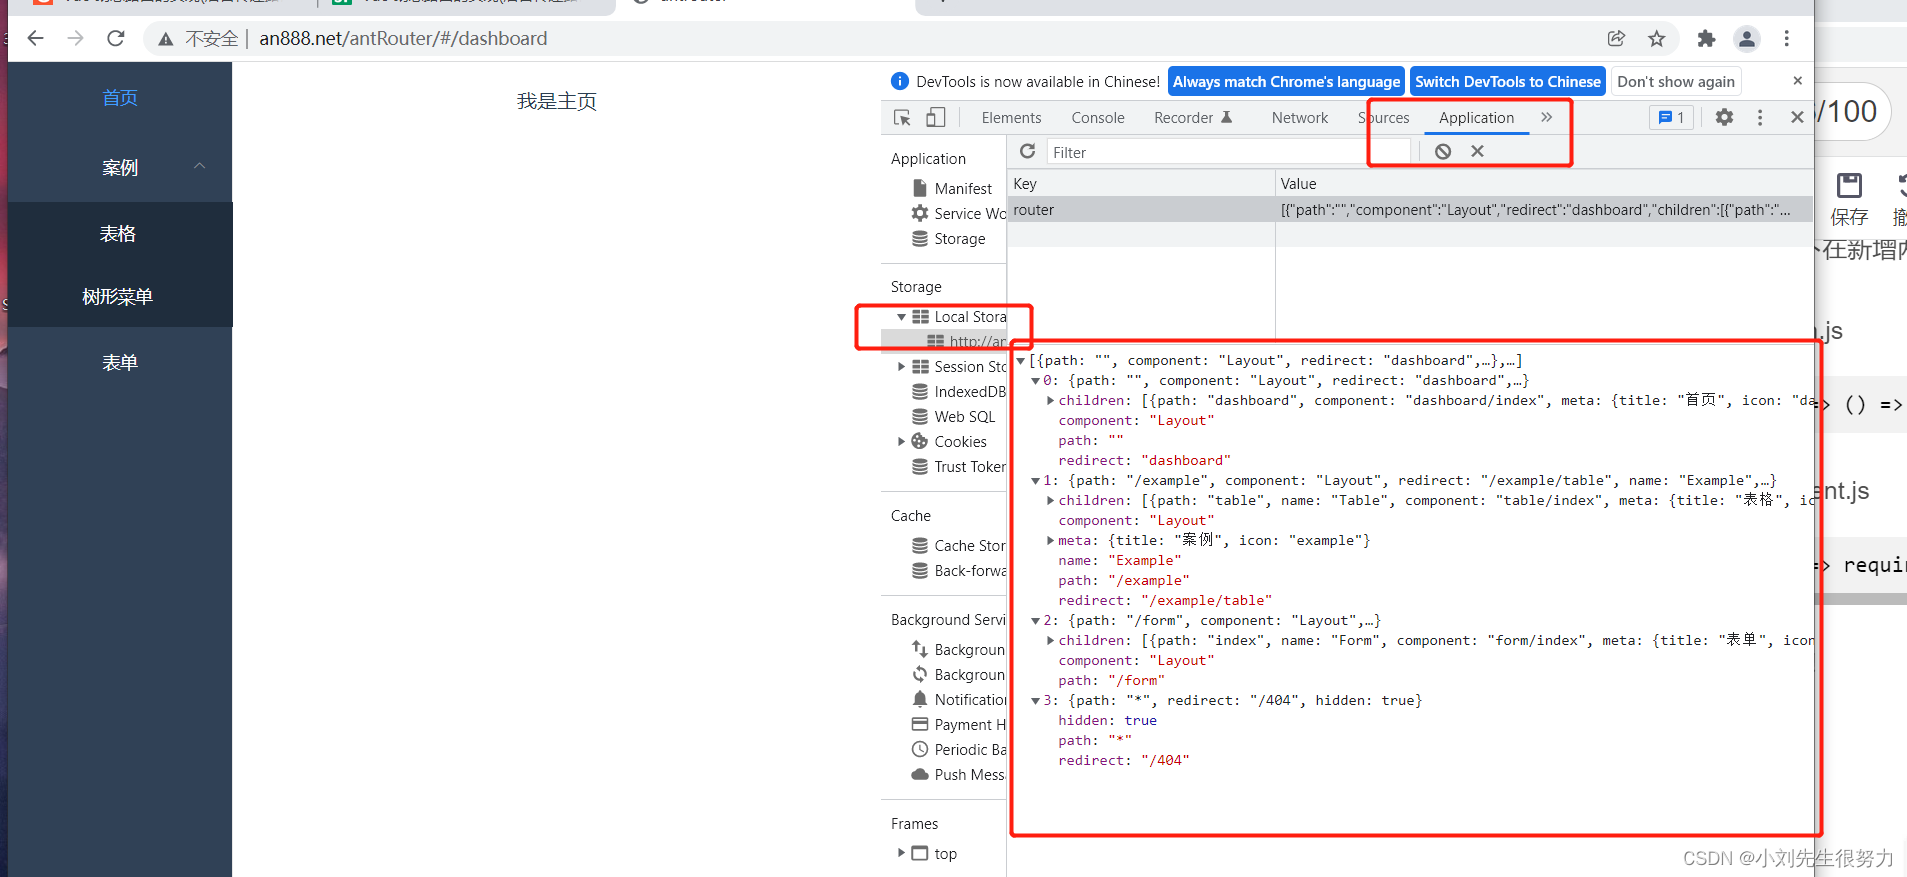
Task: Click the inspect element picker icon
Action: (902, 118)
